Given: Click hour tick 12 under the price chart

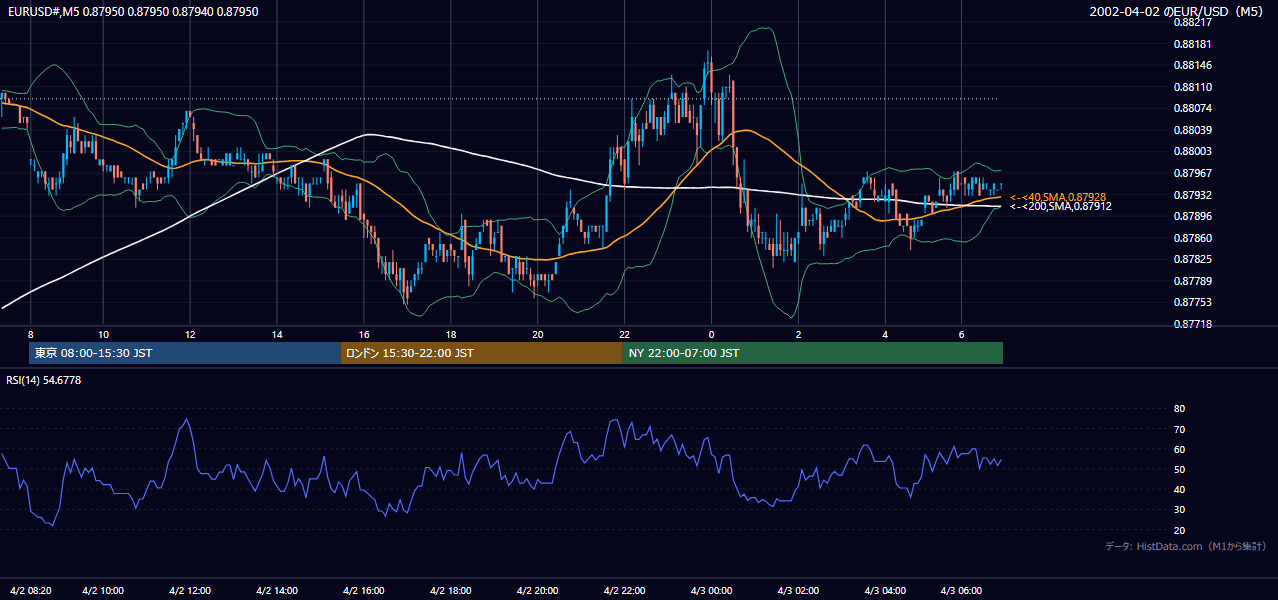Looking at the screenshot, I should pyautogui.click(x=190, y=334).
